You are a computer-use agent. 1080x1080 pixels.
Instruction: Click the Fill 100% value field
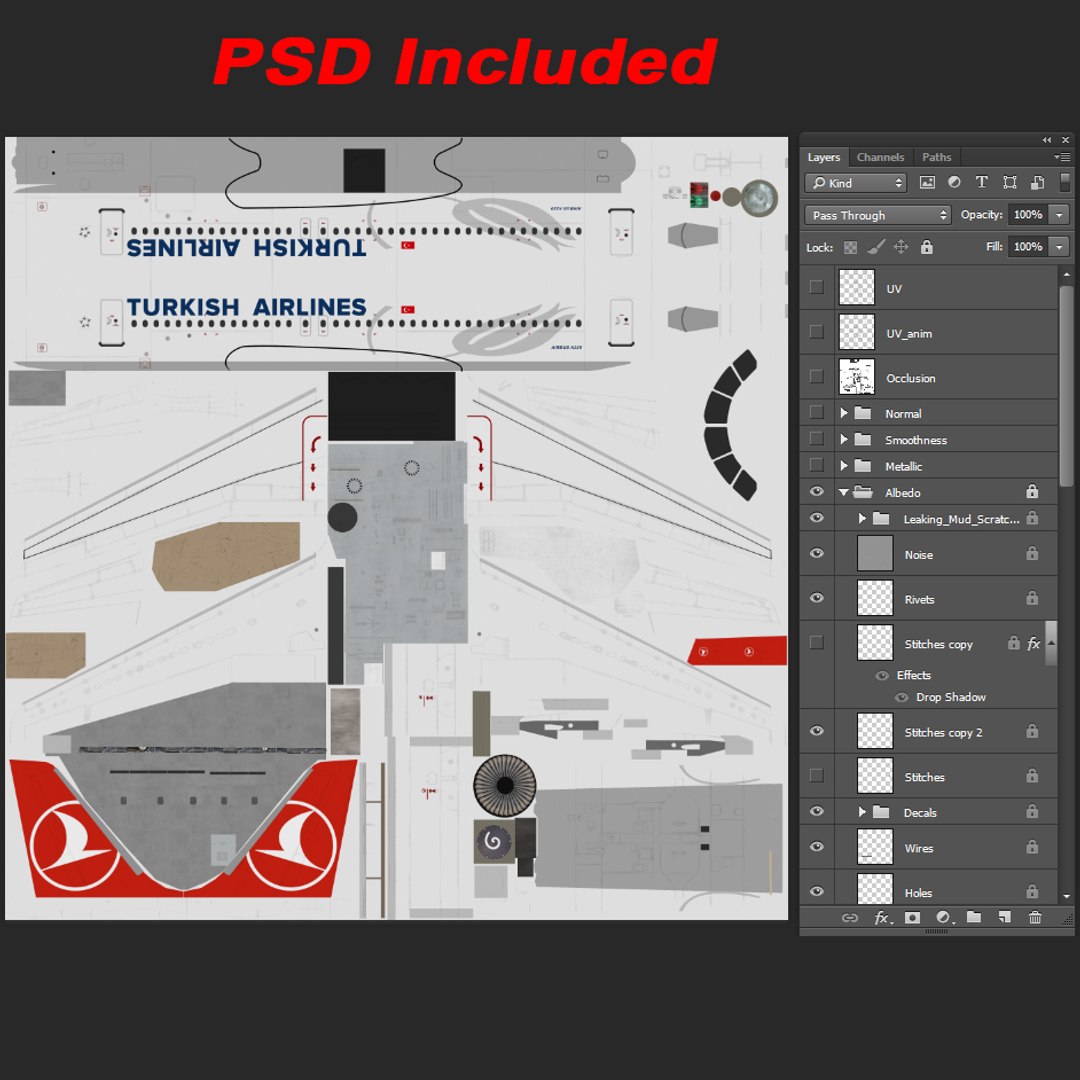(1028, 247)
